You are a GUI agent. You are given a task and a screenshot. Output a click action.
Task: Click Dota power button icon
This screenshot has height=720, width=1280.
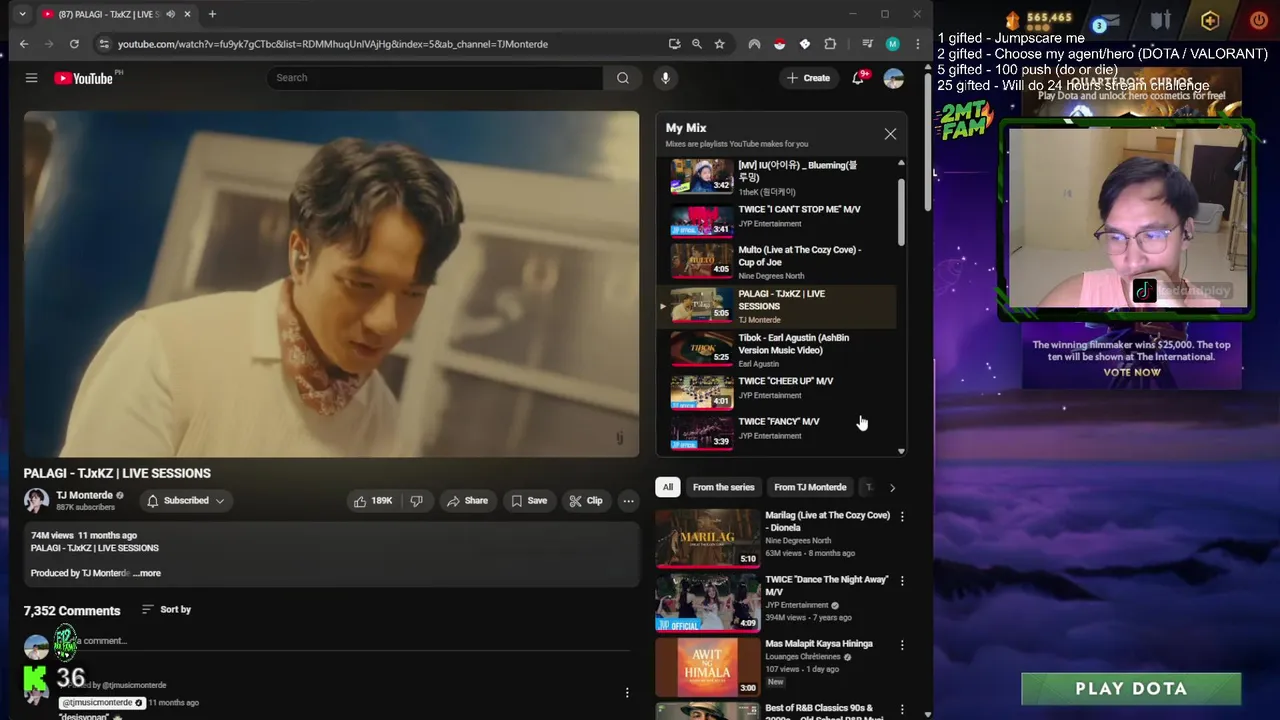pos(1258,20)
